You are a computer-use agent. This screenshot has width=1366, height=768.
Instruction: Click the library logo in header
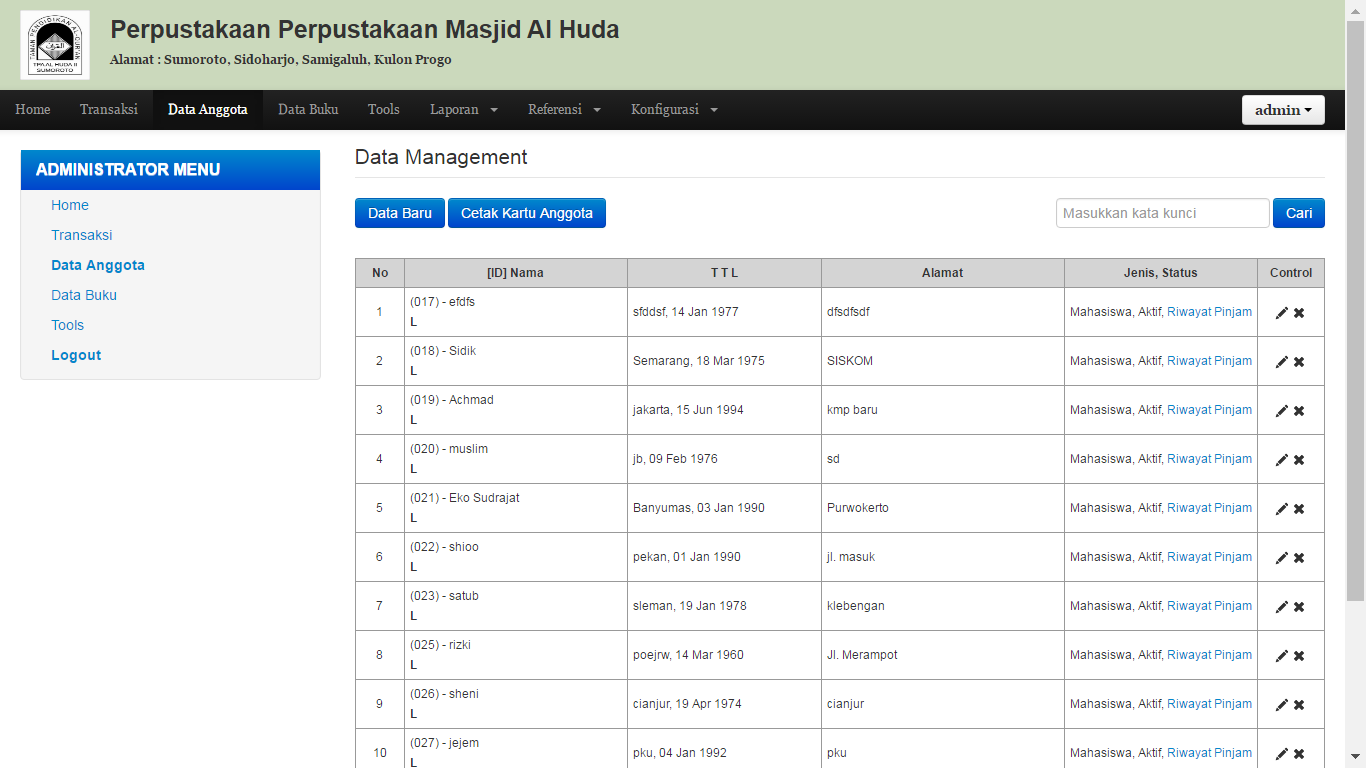tap(55, 45)
